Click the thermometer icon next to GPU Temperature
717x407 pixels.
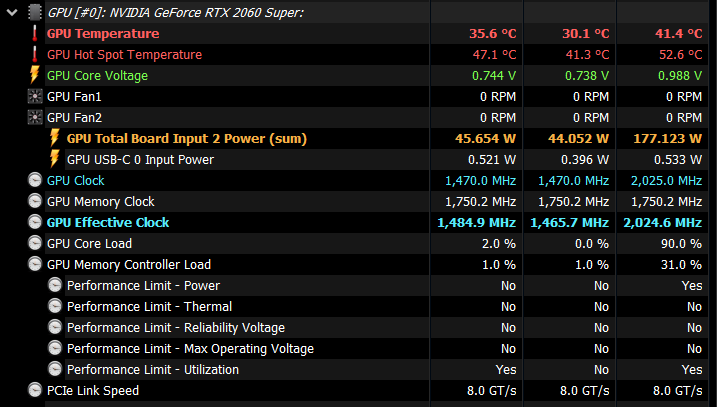pyautogui.click(x=35, y=33)
